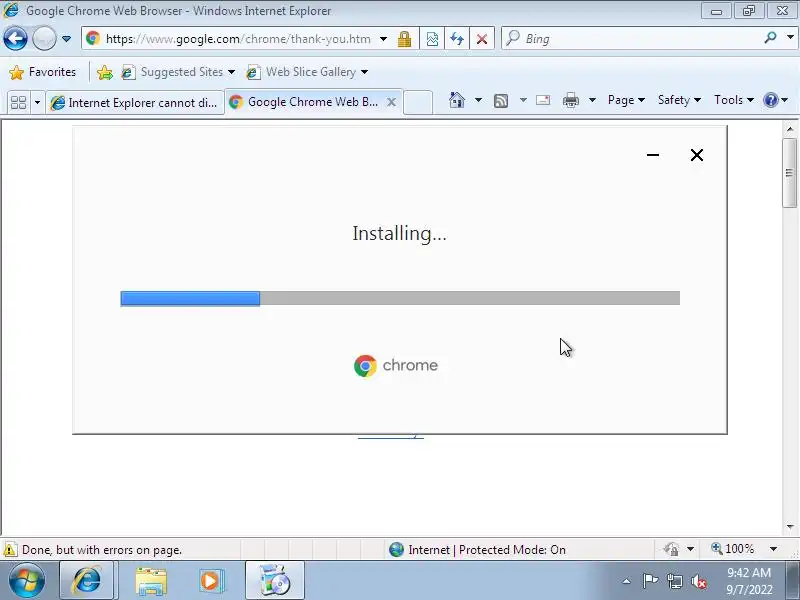
Task: Expand the Home button dropdown arrow
Action: click(478, 100)
